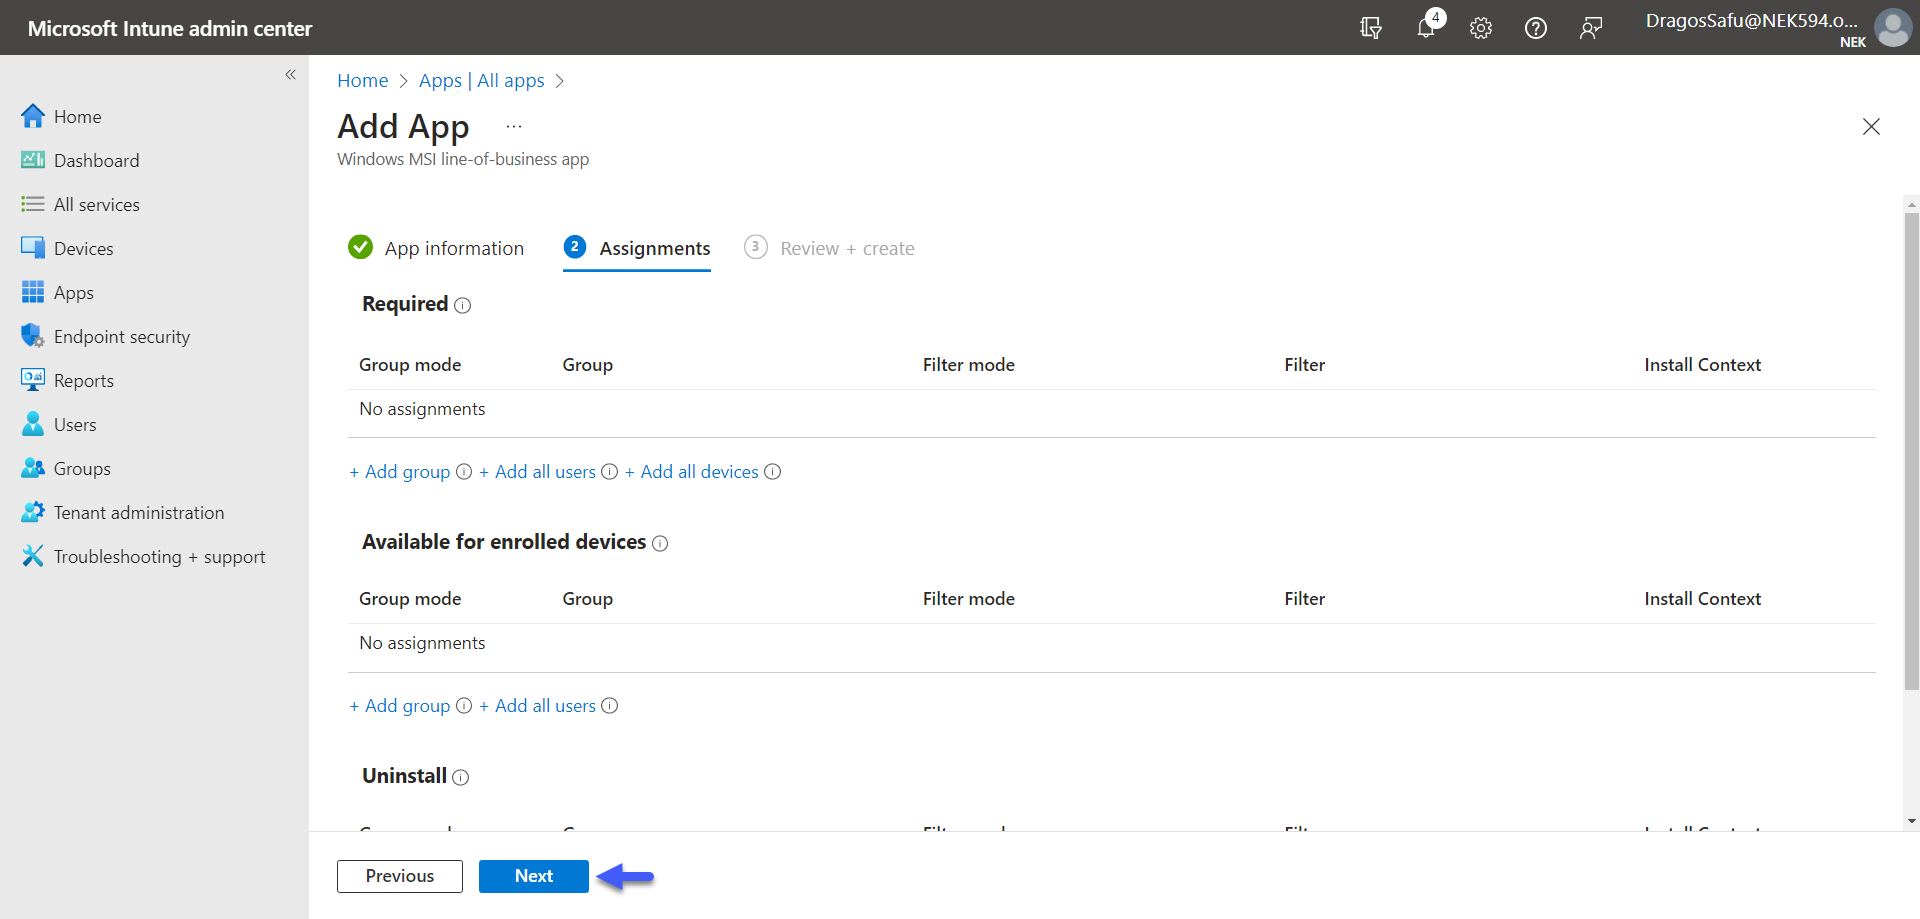1920x919 pixels.
Task: Click the Dashboard icon in sidebar
Action: click(33, 160)
